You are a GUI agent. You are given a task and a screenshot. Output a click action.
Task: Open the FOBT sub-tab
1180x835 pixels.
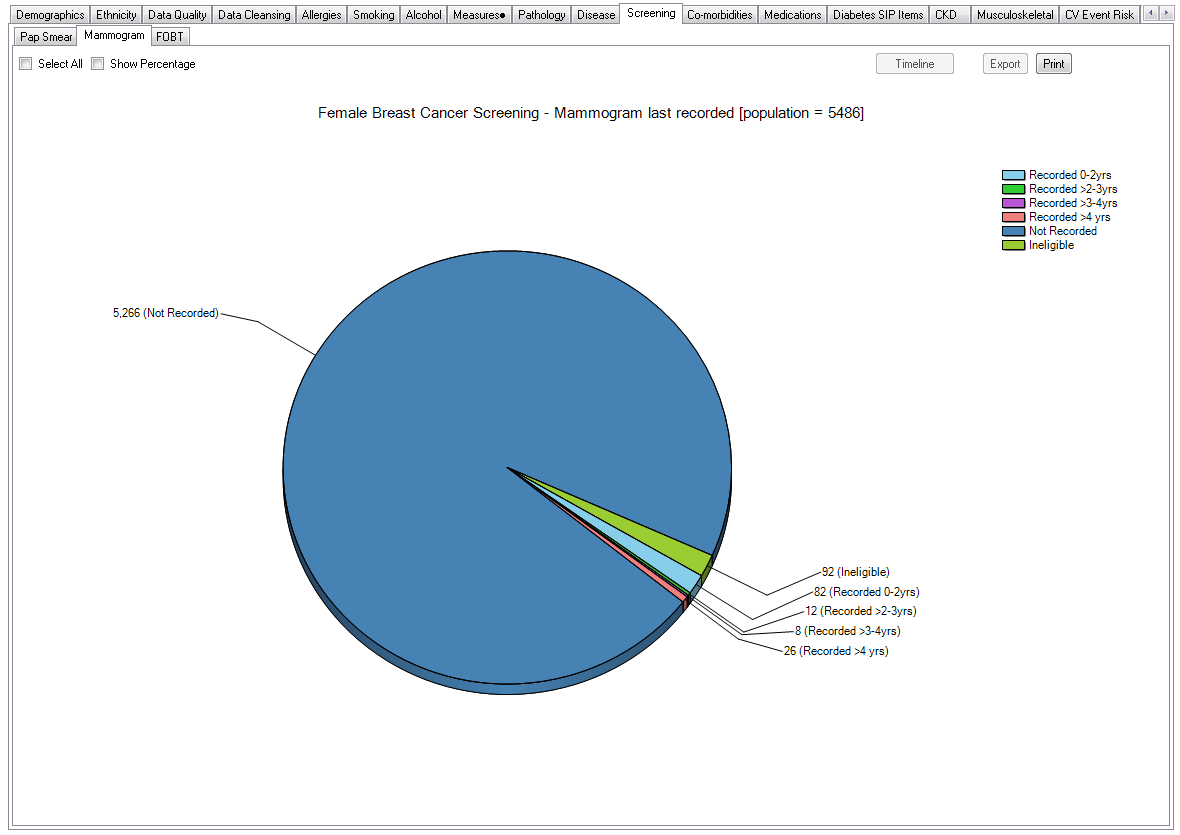click(x=170, y=37)
